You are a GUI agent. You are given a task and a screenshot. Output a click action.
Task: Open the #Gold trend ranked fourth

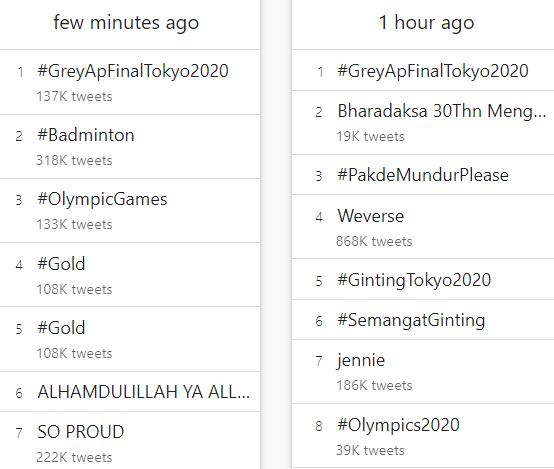[61, 264]
